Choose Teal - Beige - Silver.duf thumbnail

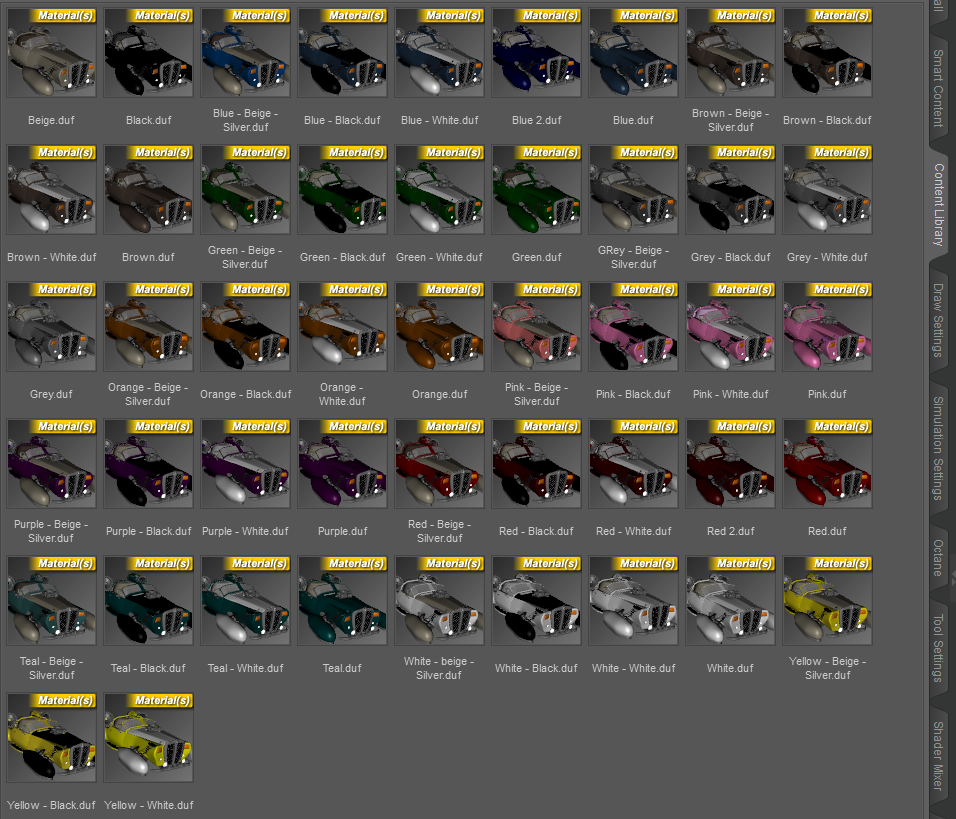tap(51, 600)
